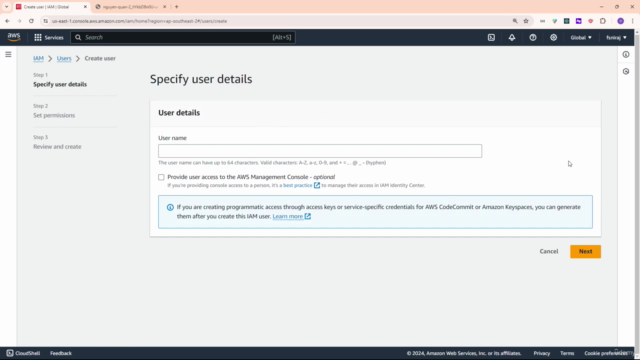Open the Services grid menu
Screen dimensions: 640x360
click(49, 38)
